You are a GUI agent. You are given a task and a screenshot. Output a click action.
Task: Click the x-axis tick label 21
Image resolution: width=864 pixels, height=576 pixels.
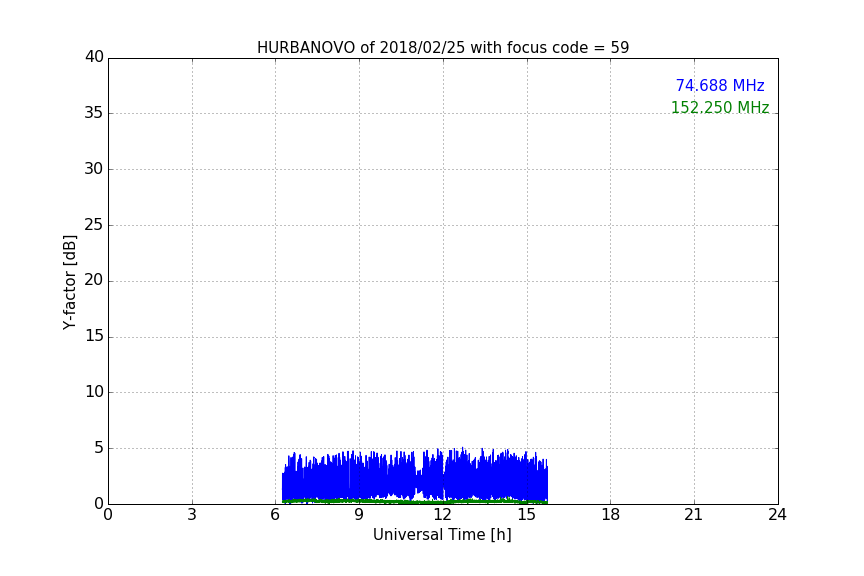(694, 515)
